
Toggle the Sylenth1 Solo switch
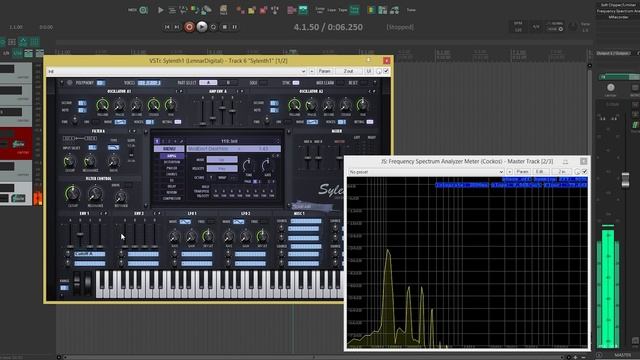pyautogui.click(x=263, y=83)
